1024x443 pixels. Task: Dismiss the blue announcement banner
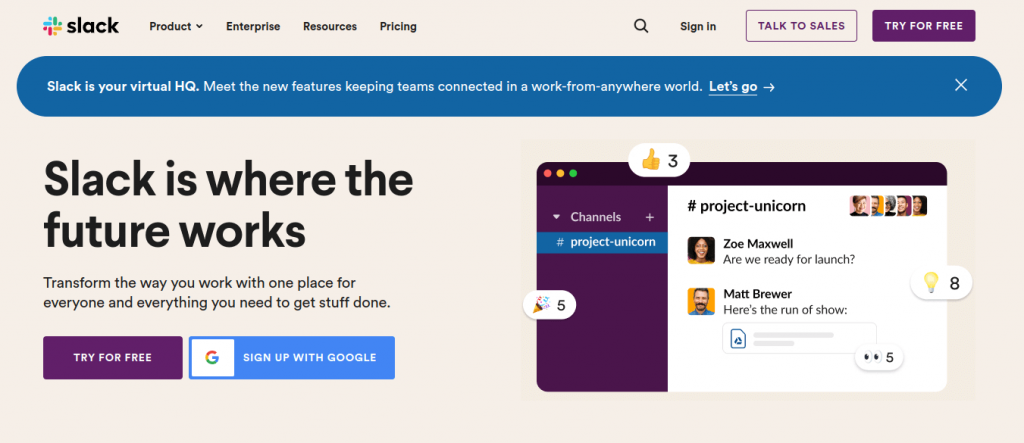click(x=961, y=85)
